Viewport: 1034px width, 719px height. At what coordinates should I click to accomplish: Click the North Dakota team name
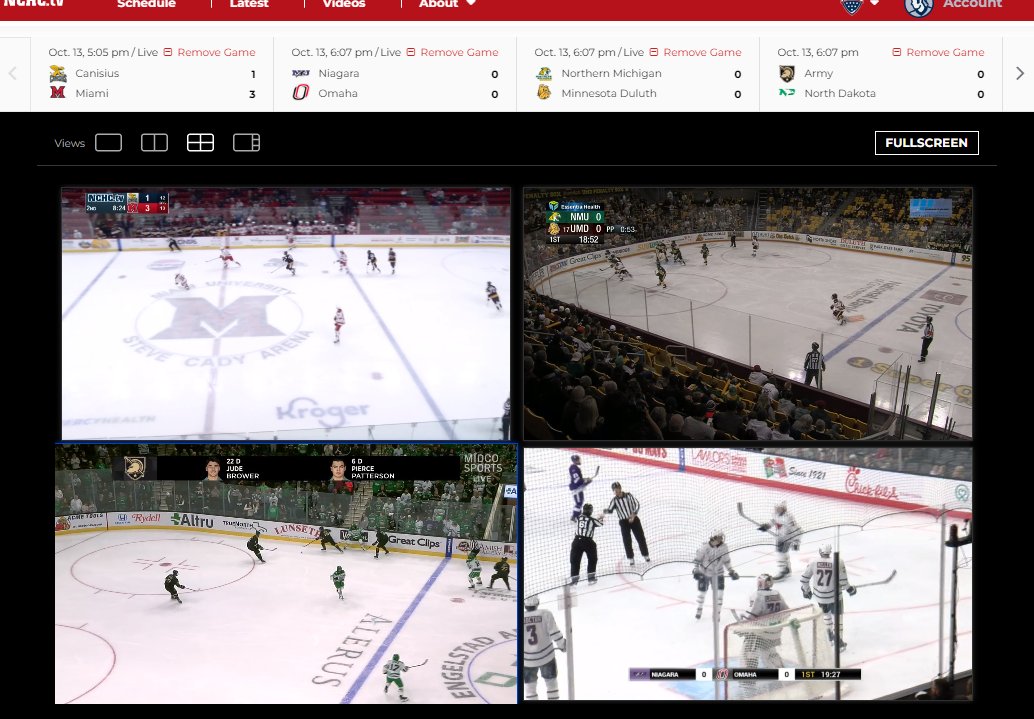point(839,93)
